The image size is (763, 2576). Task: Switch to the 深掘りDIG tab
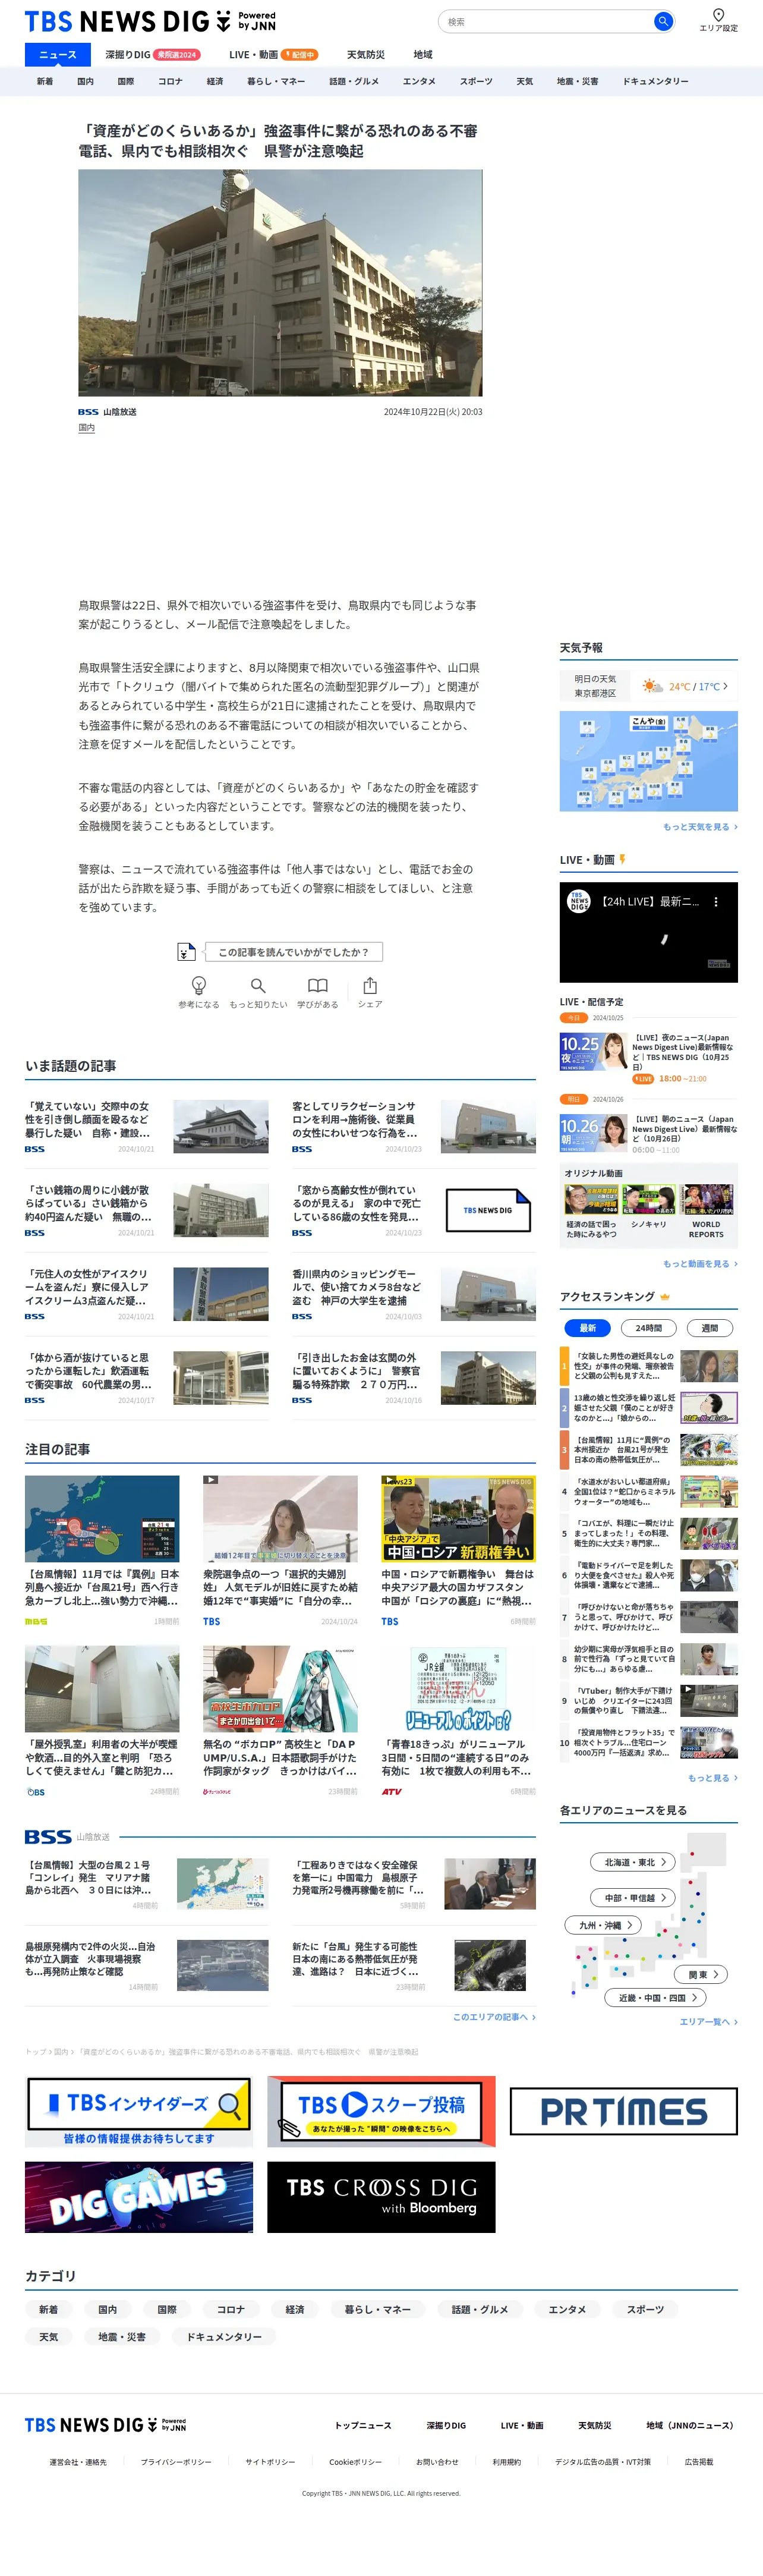pos(152,55)
